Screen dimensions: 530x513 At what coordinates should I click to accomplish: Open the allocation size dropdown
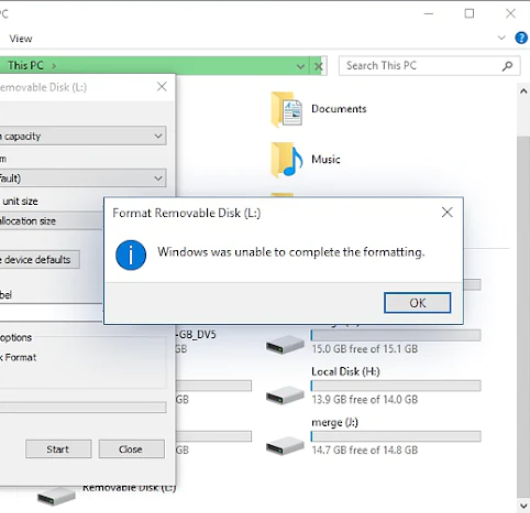[51, 221]
